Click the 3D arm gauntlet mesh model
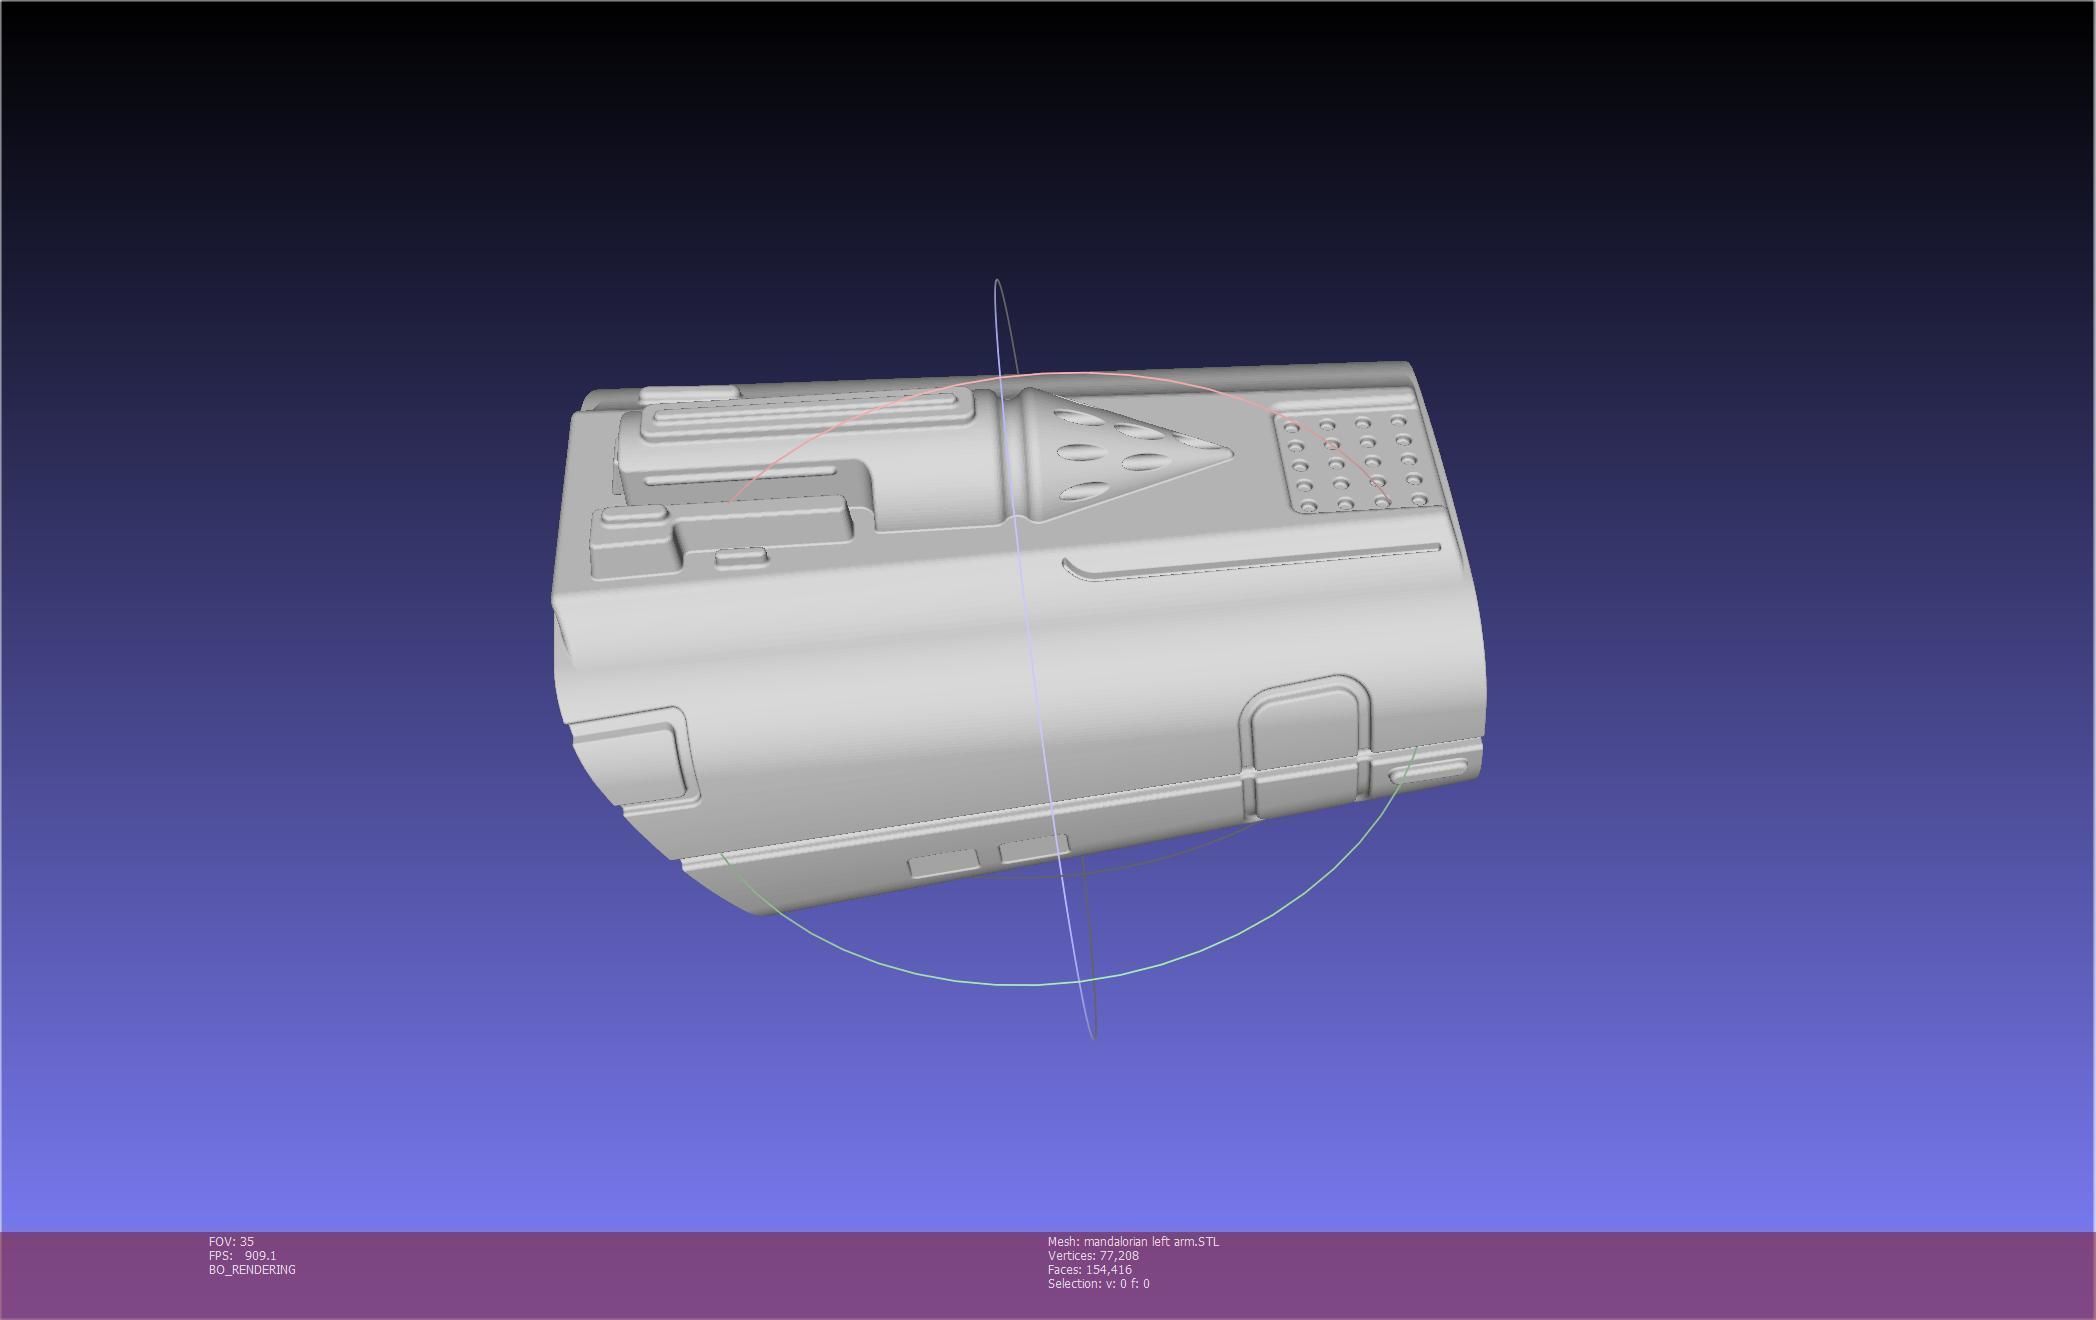 click(1019, 637)
